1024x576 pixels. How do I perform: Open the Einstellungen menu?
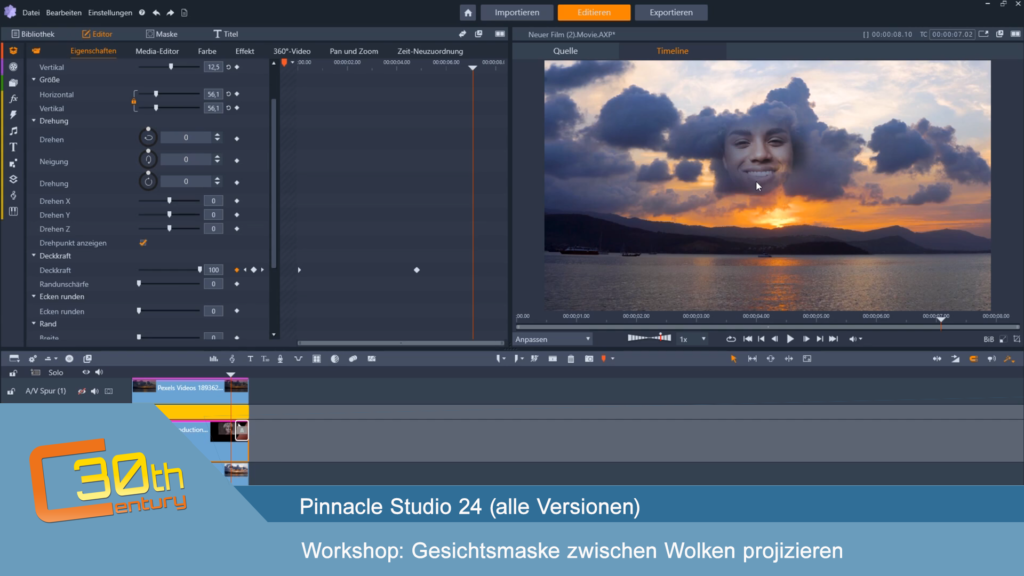point(110,12)
